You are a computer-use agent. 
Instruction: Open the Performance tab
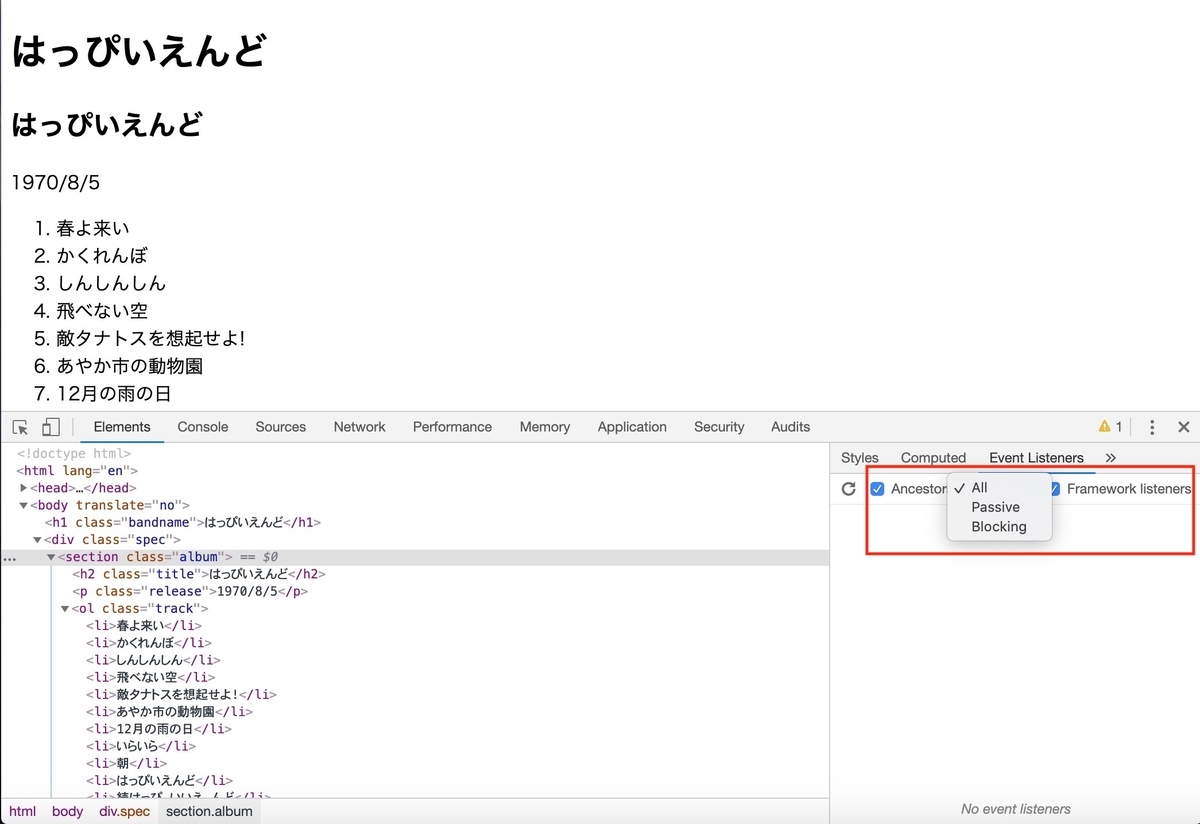point(452,427)
